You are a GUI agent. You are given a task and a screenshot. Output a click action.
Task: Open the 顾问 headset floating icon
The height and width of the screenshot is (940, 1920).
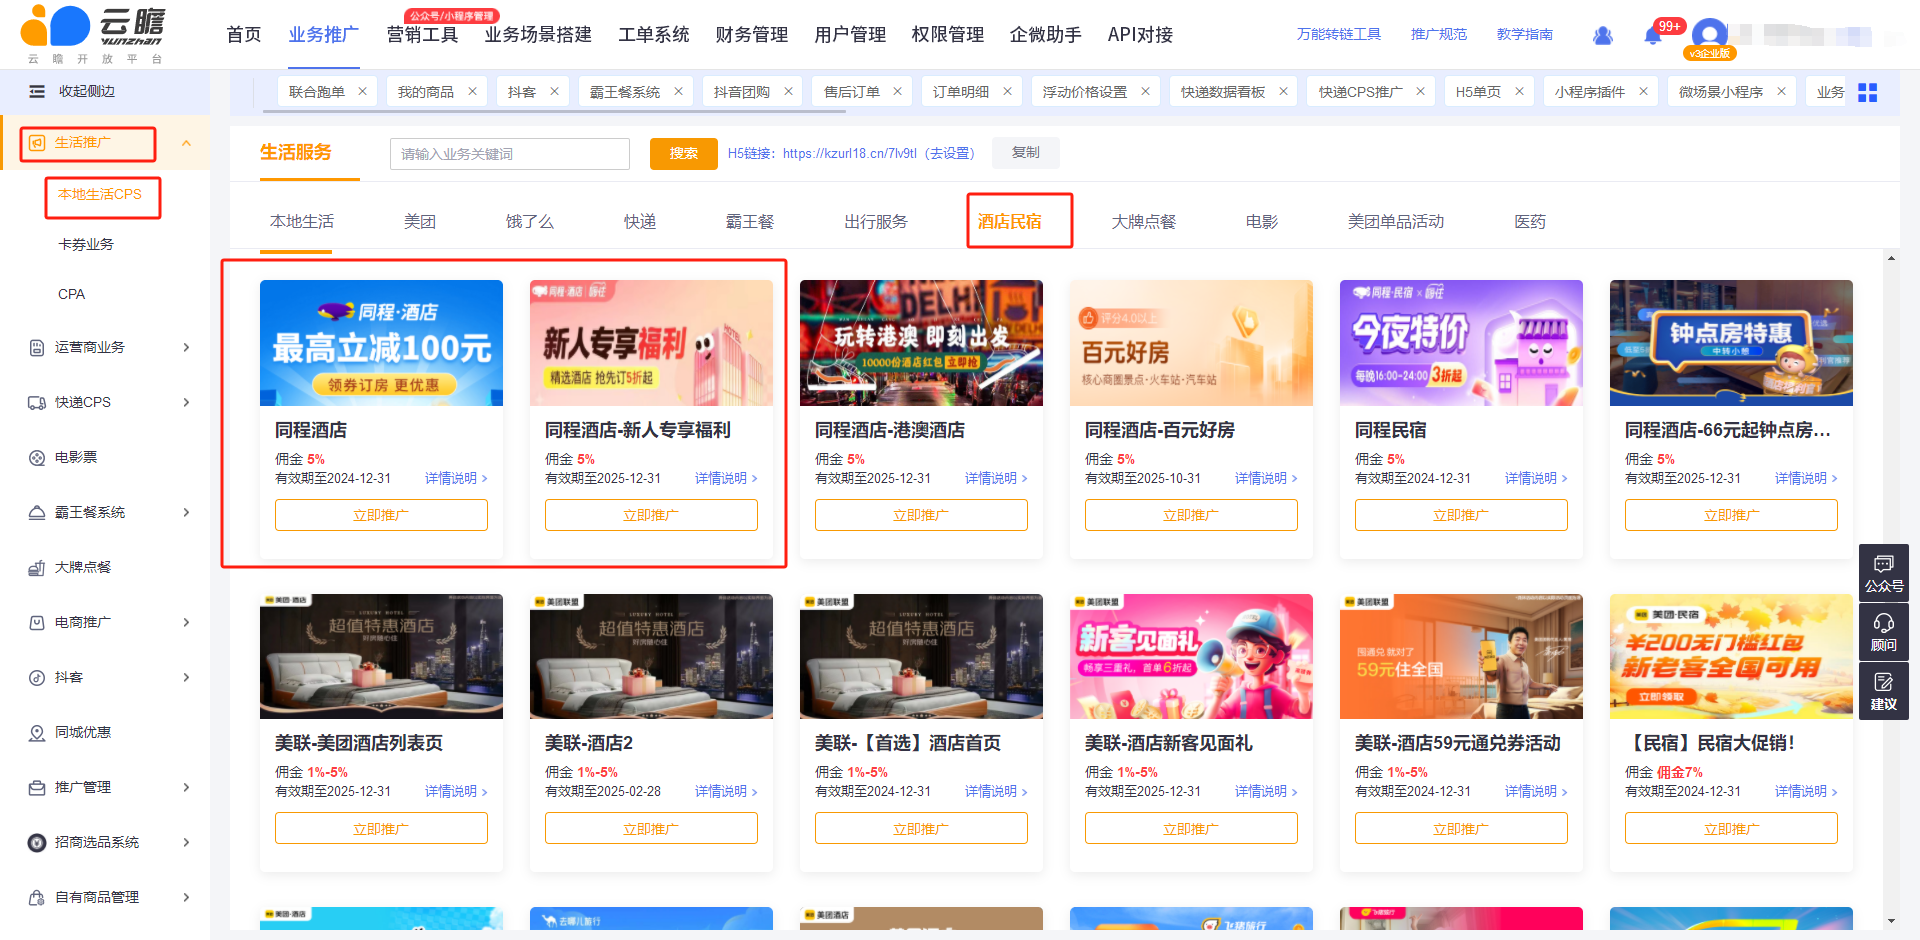click(1883, 632)
